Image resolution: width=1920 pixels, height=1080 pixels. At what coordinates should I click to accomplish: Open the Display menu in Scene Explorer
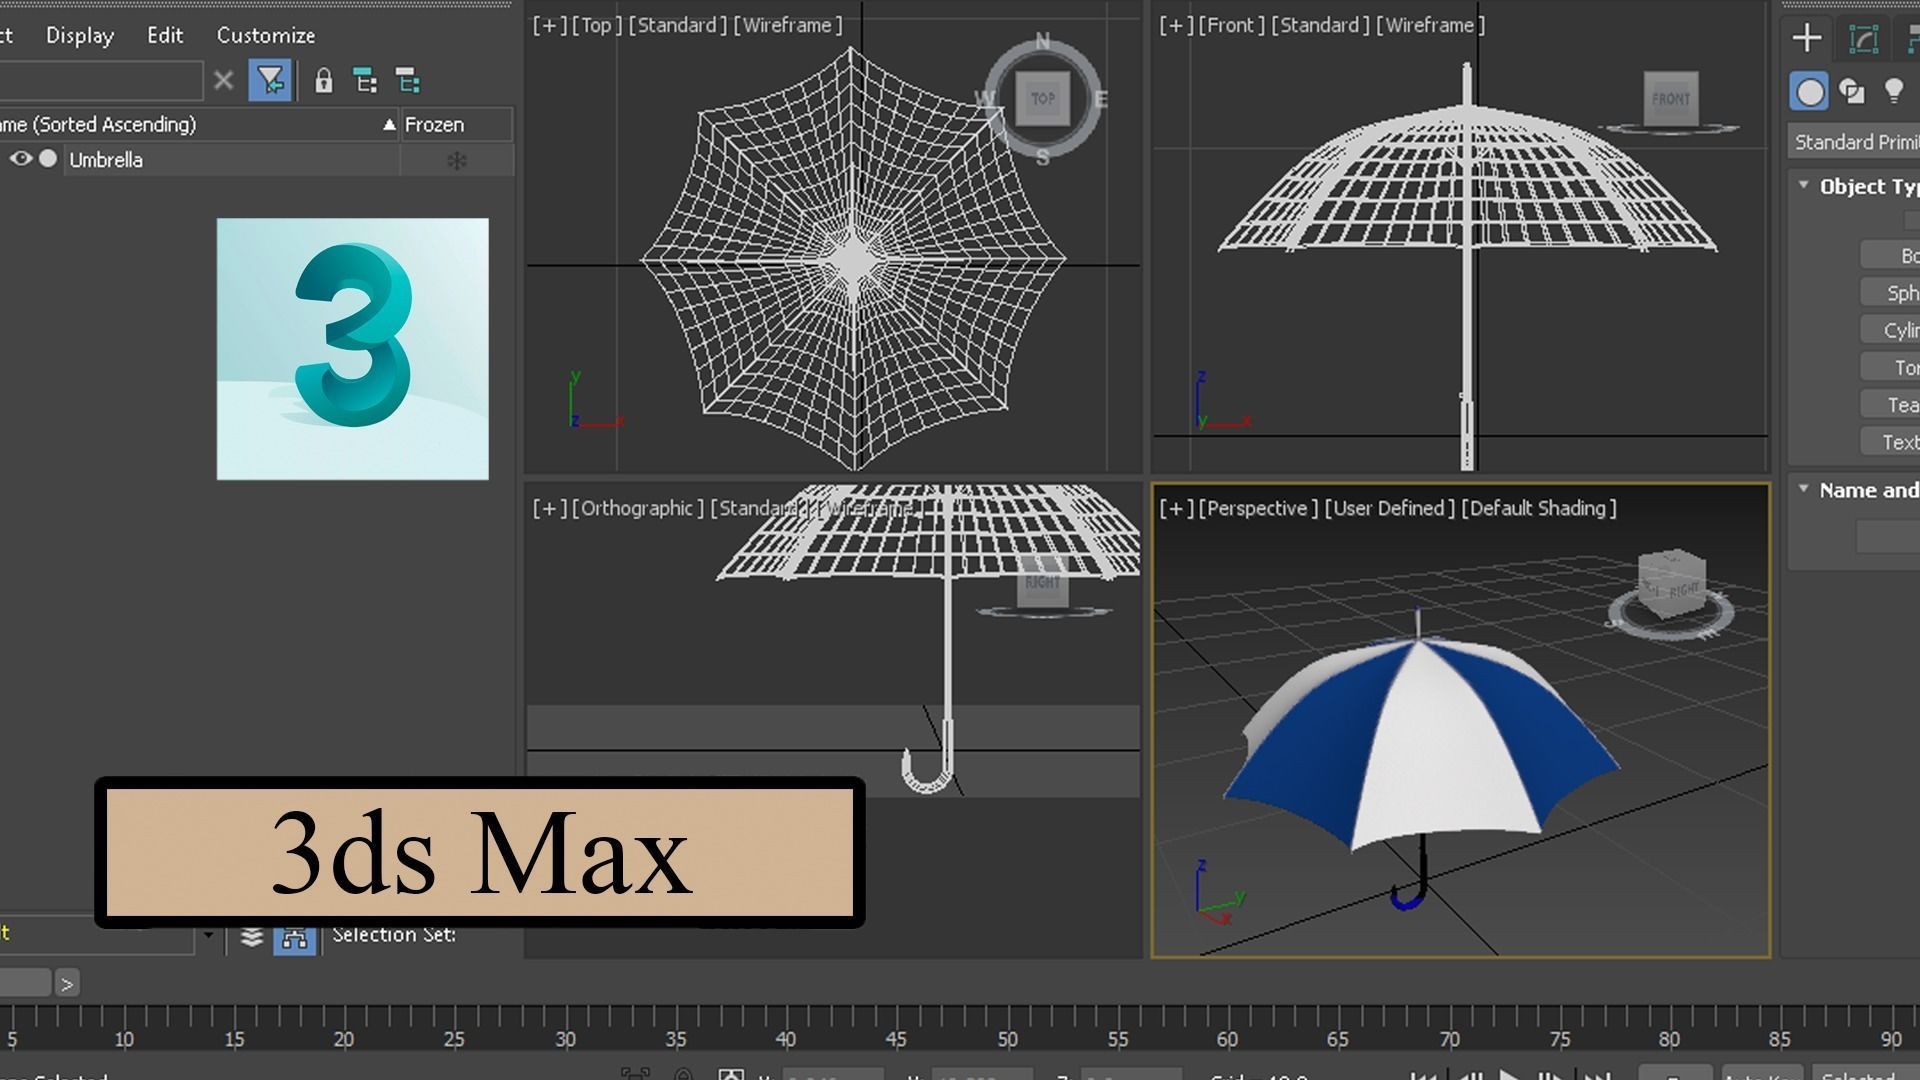pyautogui.click(x=80, y=35)
